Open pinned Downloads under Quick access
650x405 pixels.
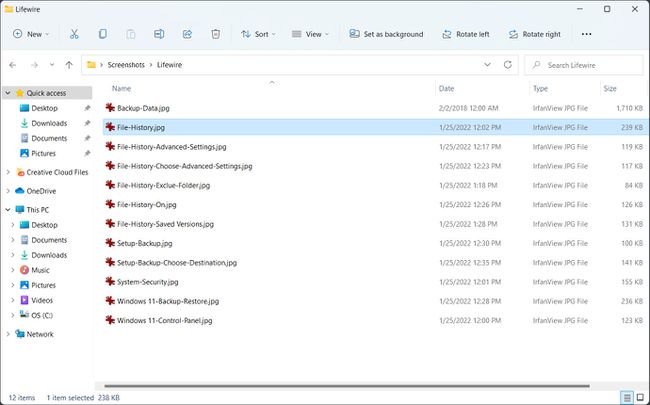click(x=49, y=123)
